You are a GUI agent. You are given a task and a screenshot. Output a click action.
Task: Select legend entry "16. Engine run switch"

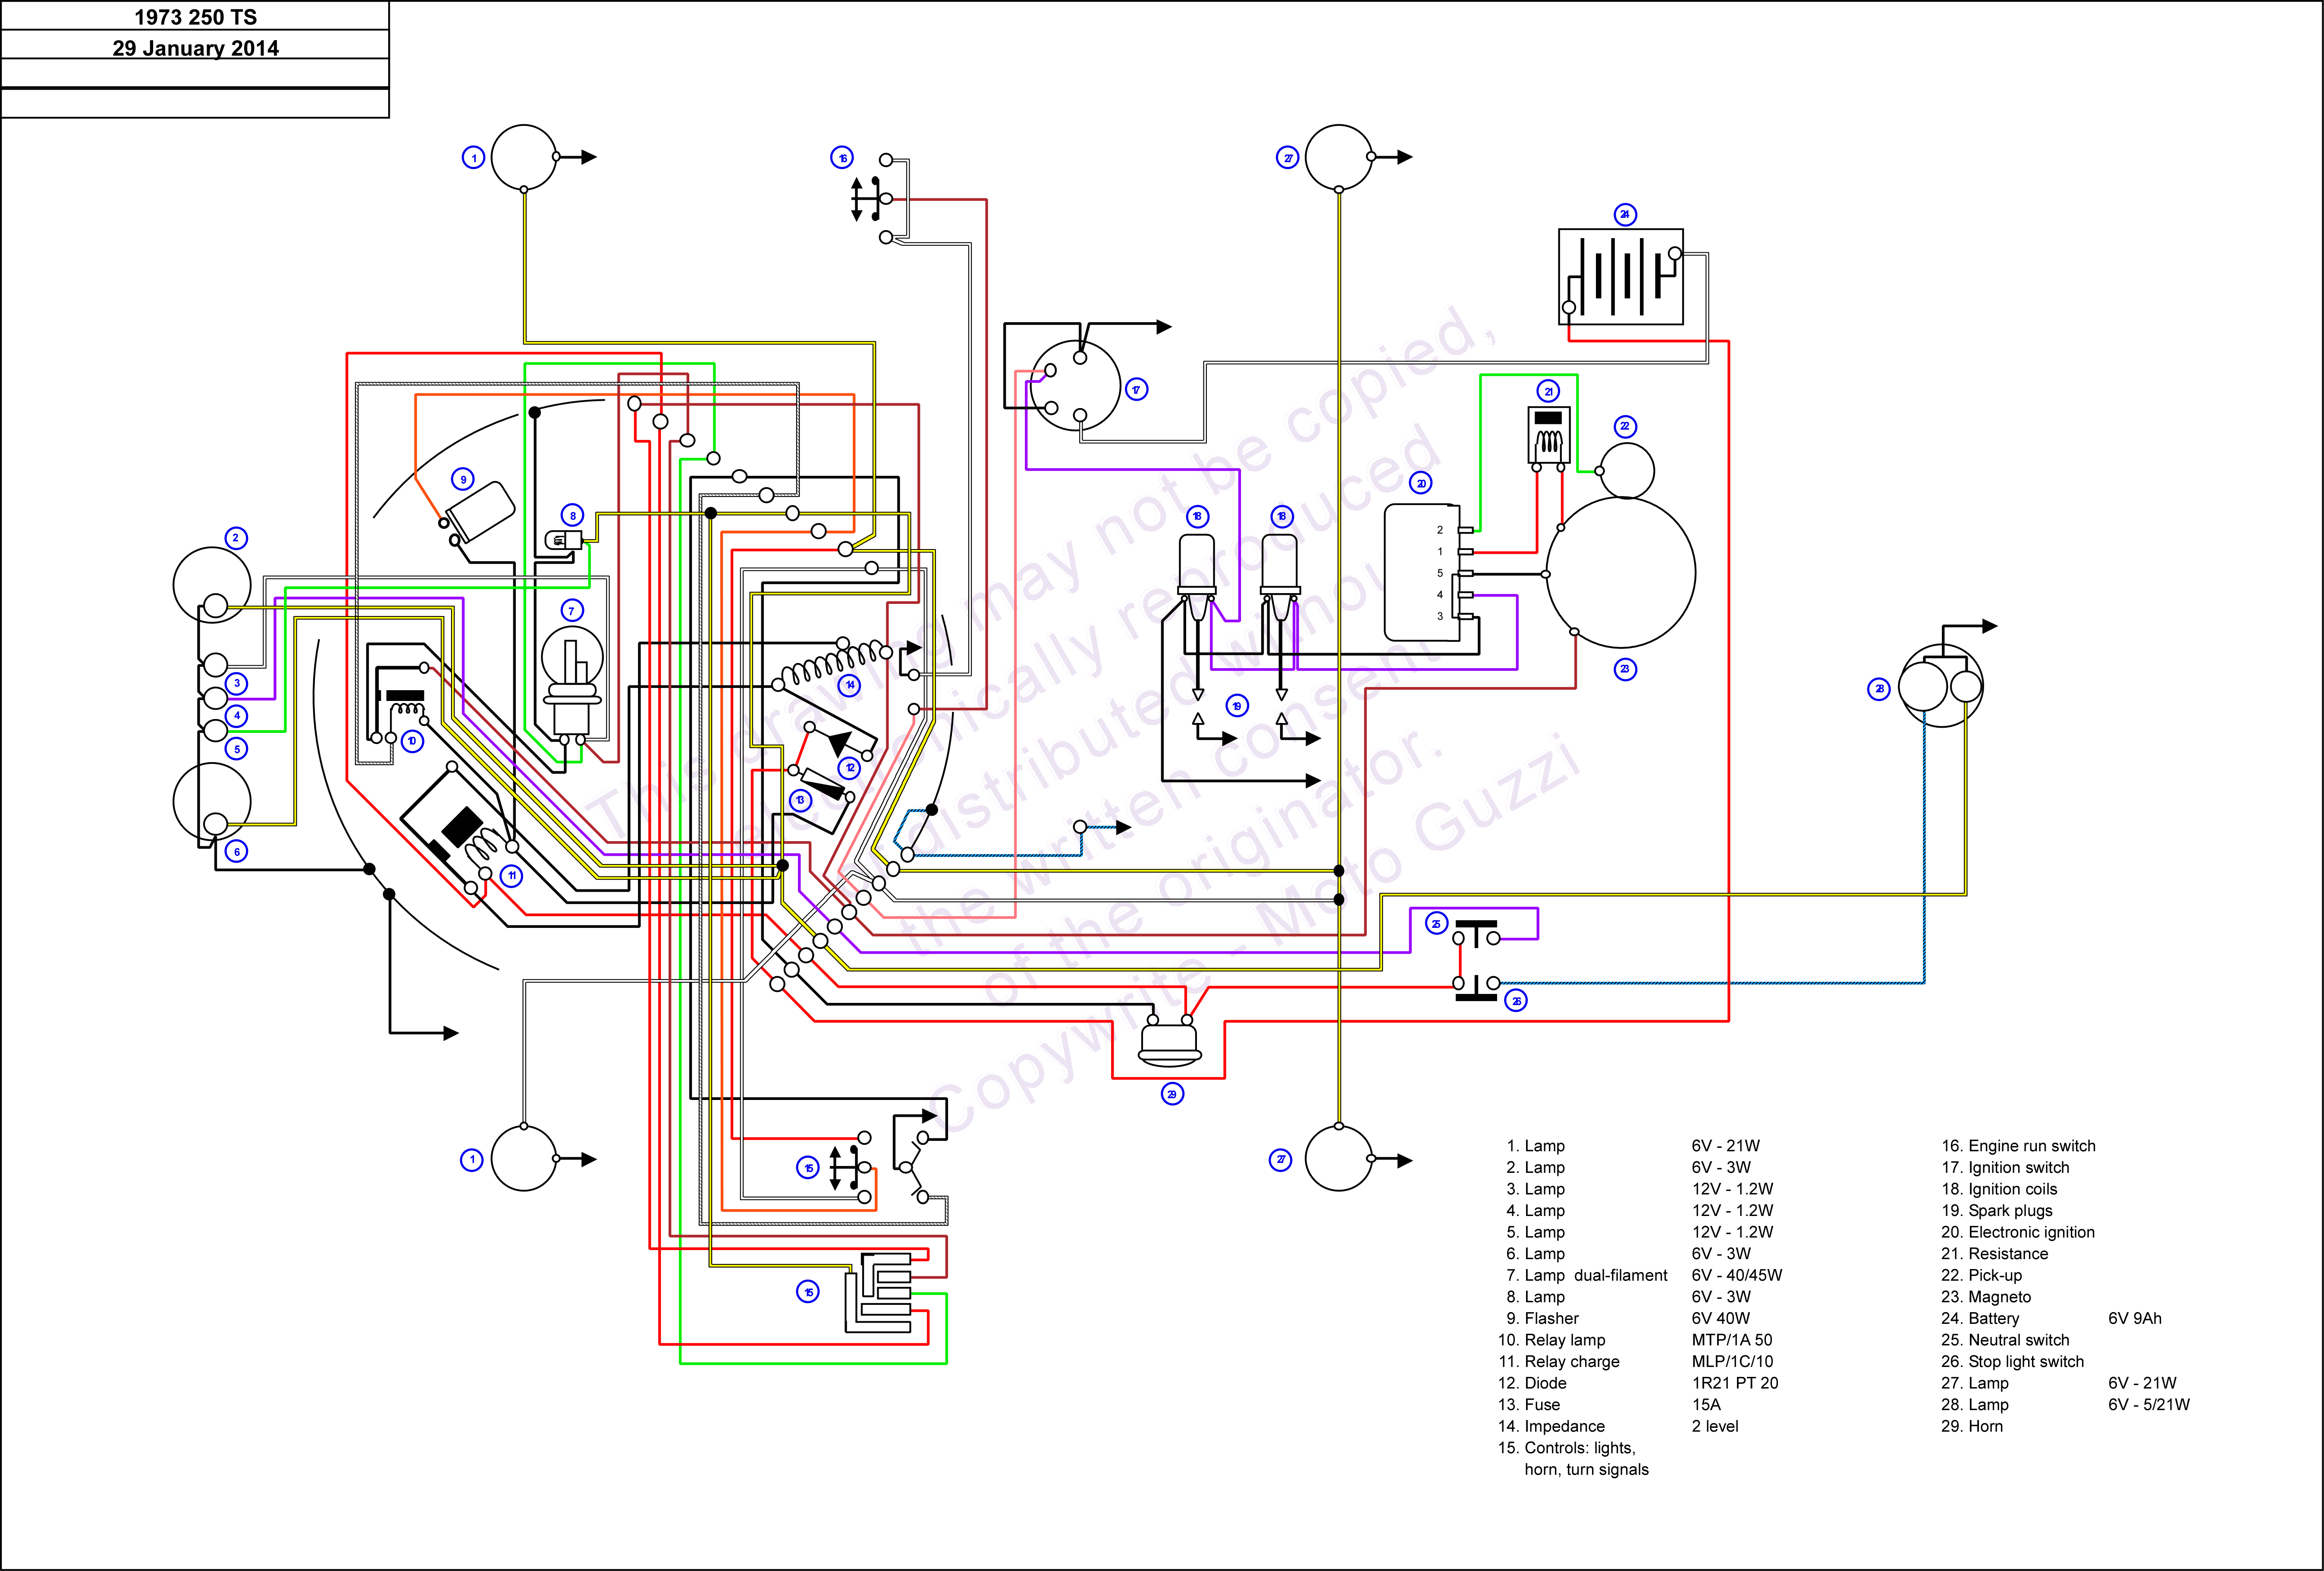(x=2018, y=1146)
